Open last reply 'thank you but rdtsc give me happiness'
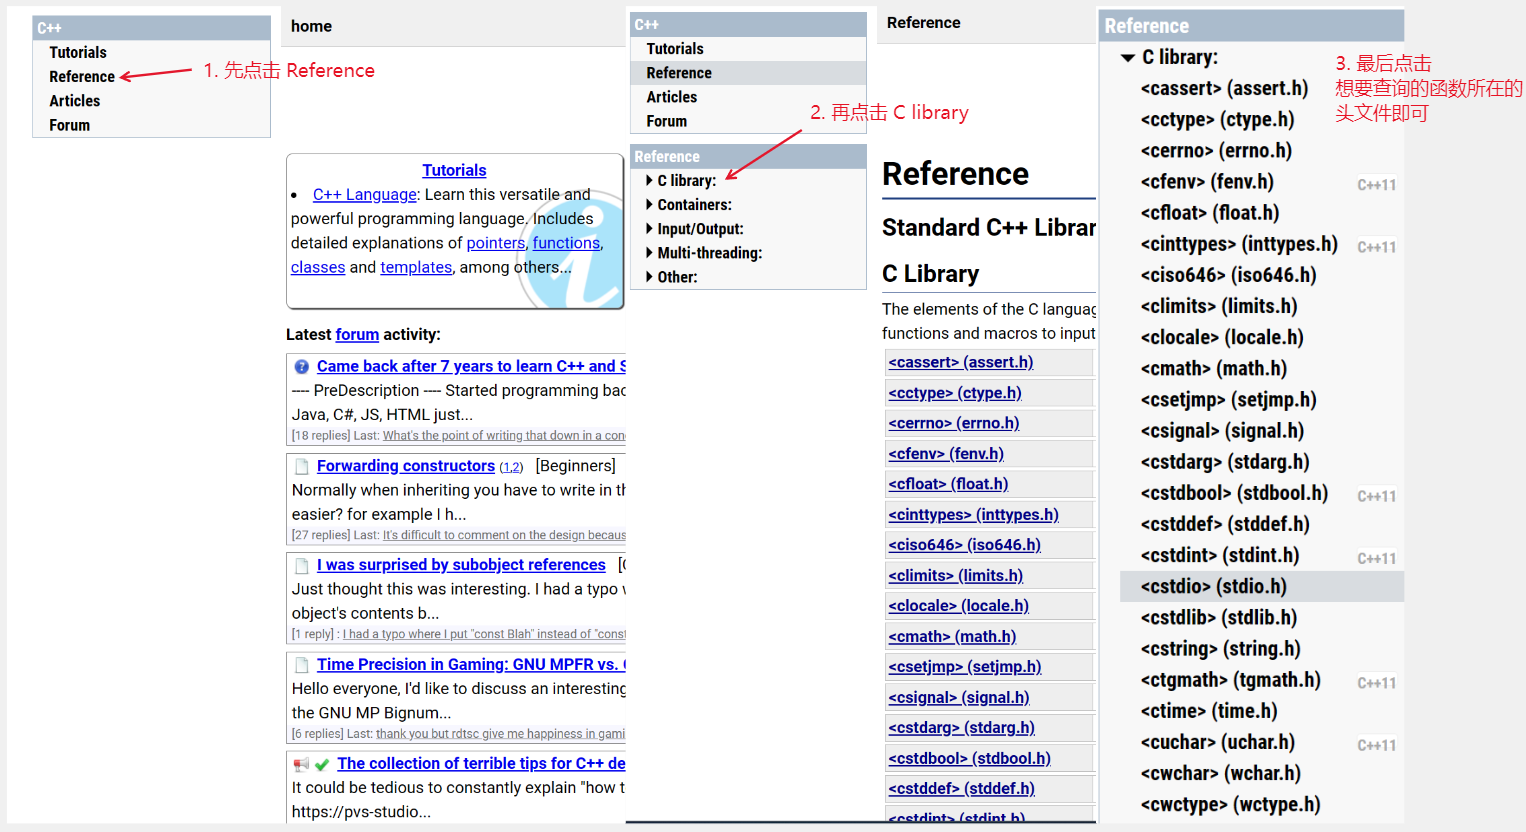This screenshot has height=832, width=1526. [500, 734]
